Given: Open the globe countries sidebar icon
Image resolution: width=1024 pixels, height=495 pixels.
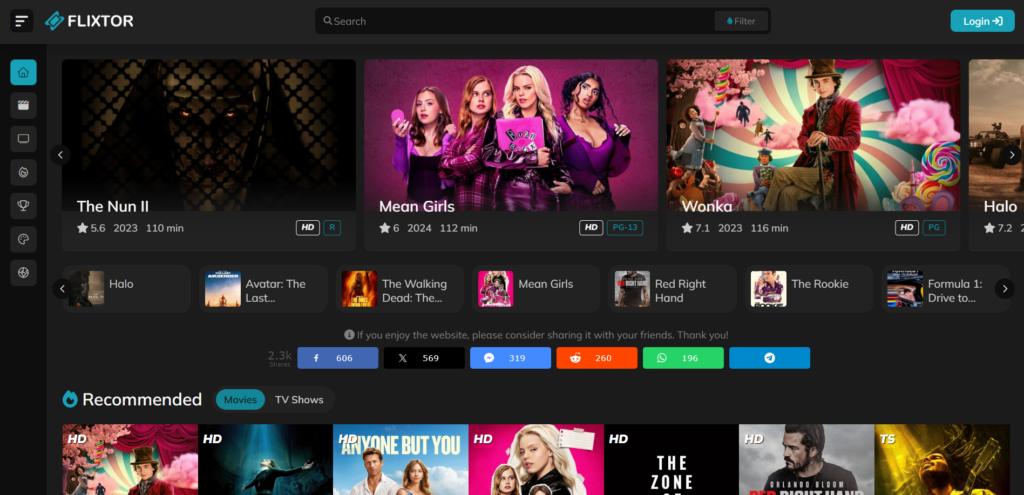Looking at the screenshot, I should click(24, 272).
